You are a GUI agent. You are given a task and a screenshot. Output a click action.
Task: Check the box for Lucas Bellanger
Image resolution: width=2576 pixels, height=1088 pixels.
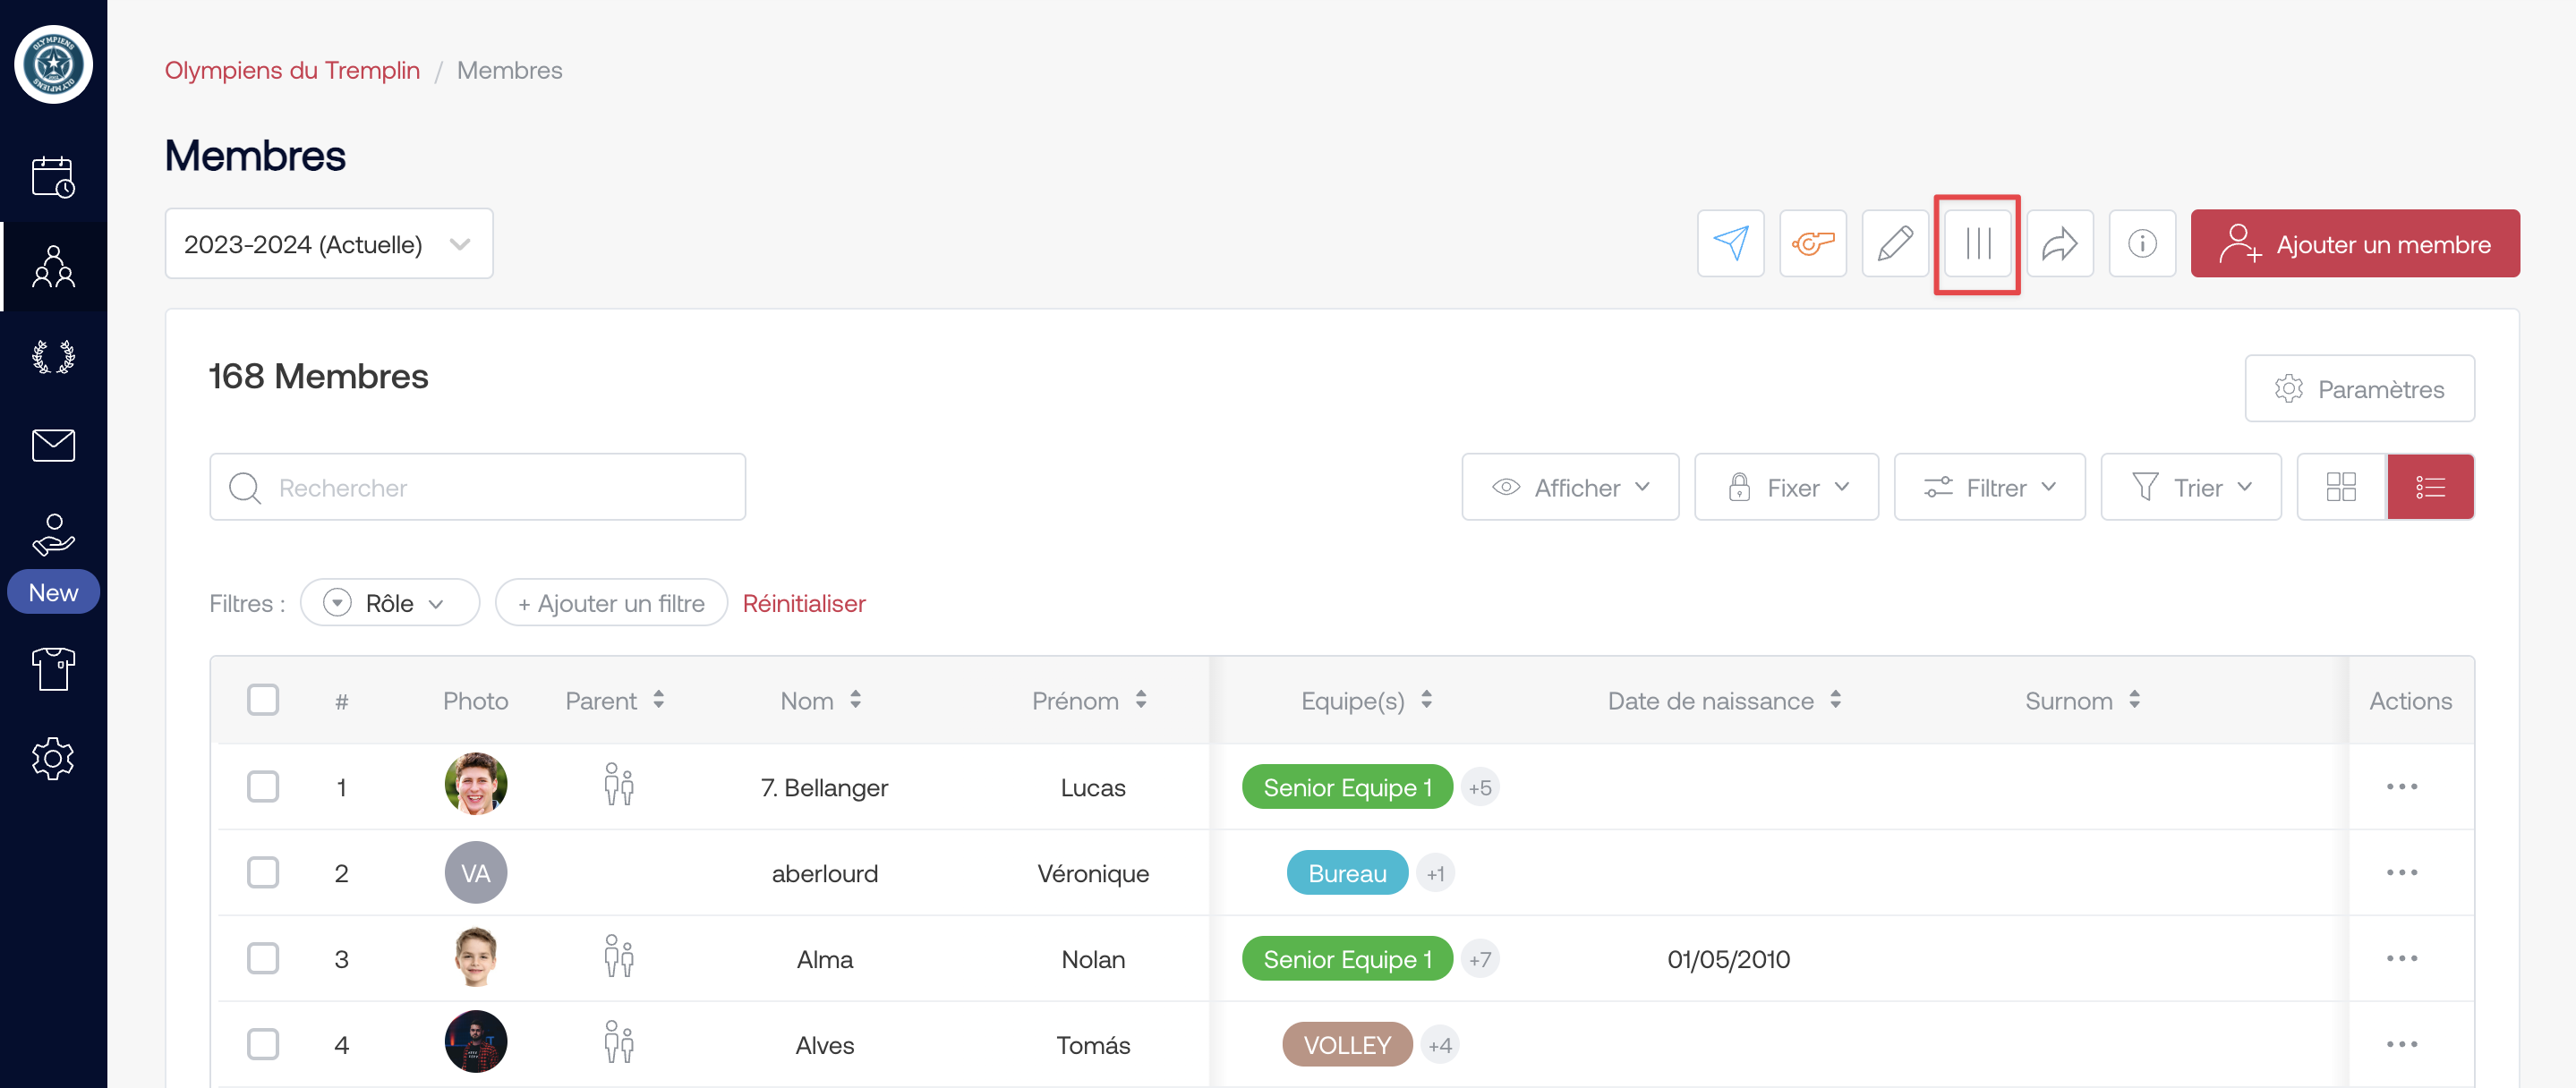[x=263, y=786]
